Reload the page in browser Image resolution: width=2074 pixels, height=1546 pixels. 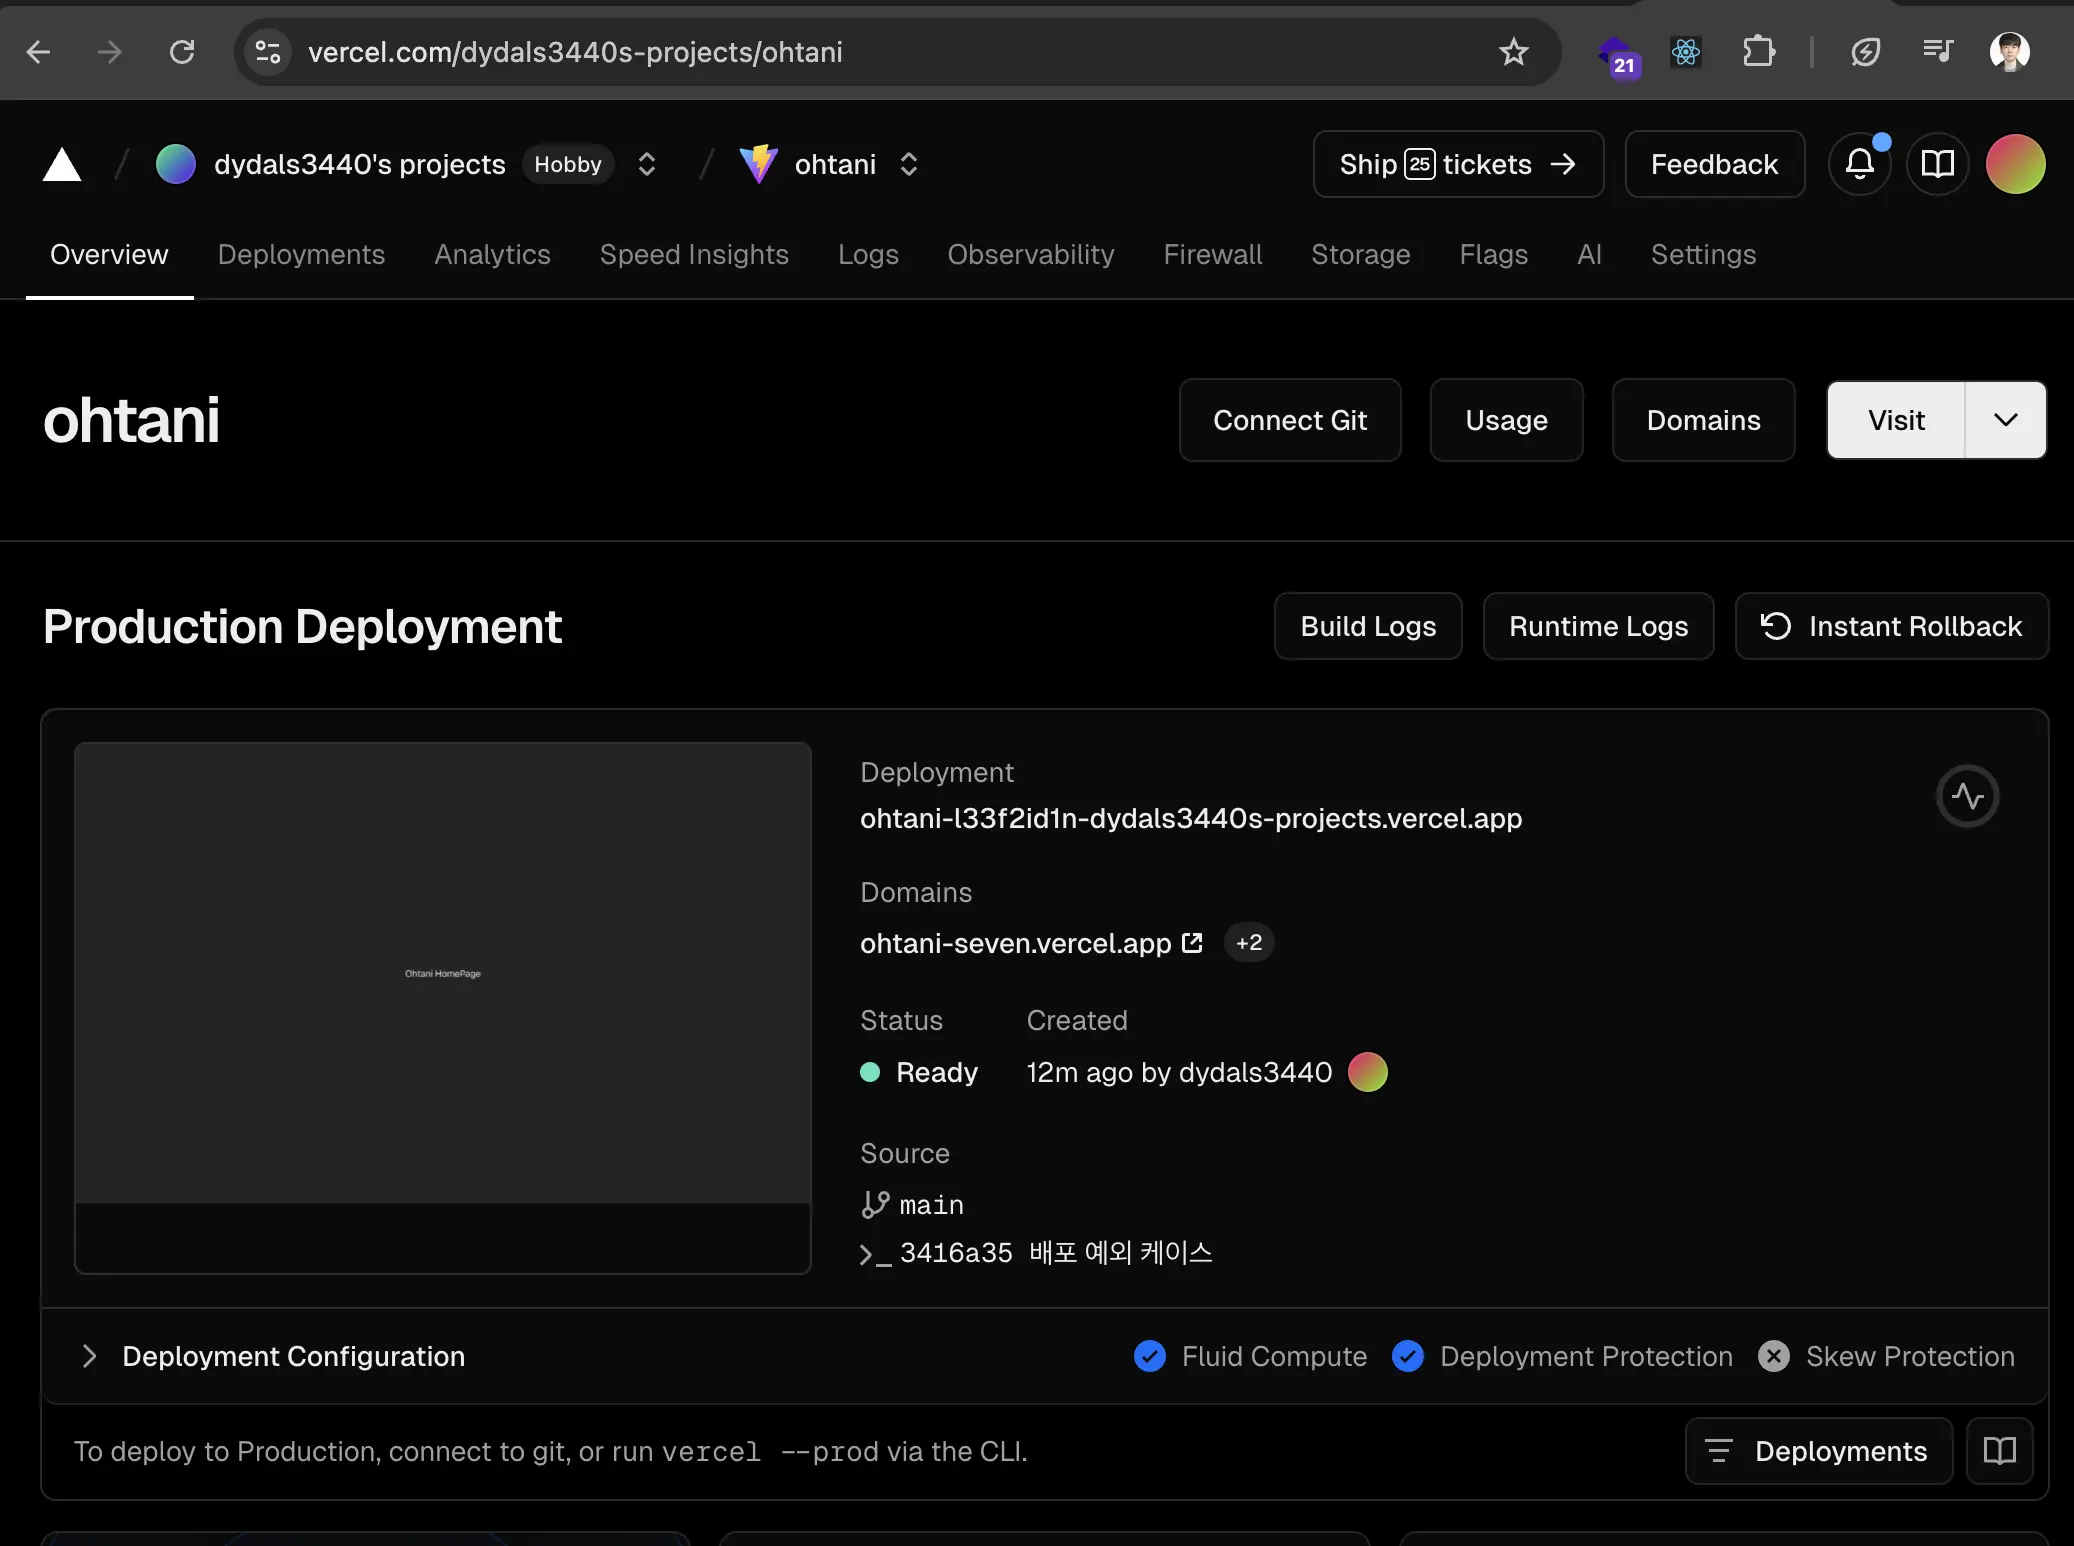(x=182, y=52)
